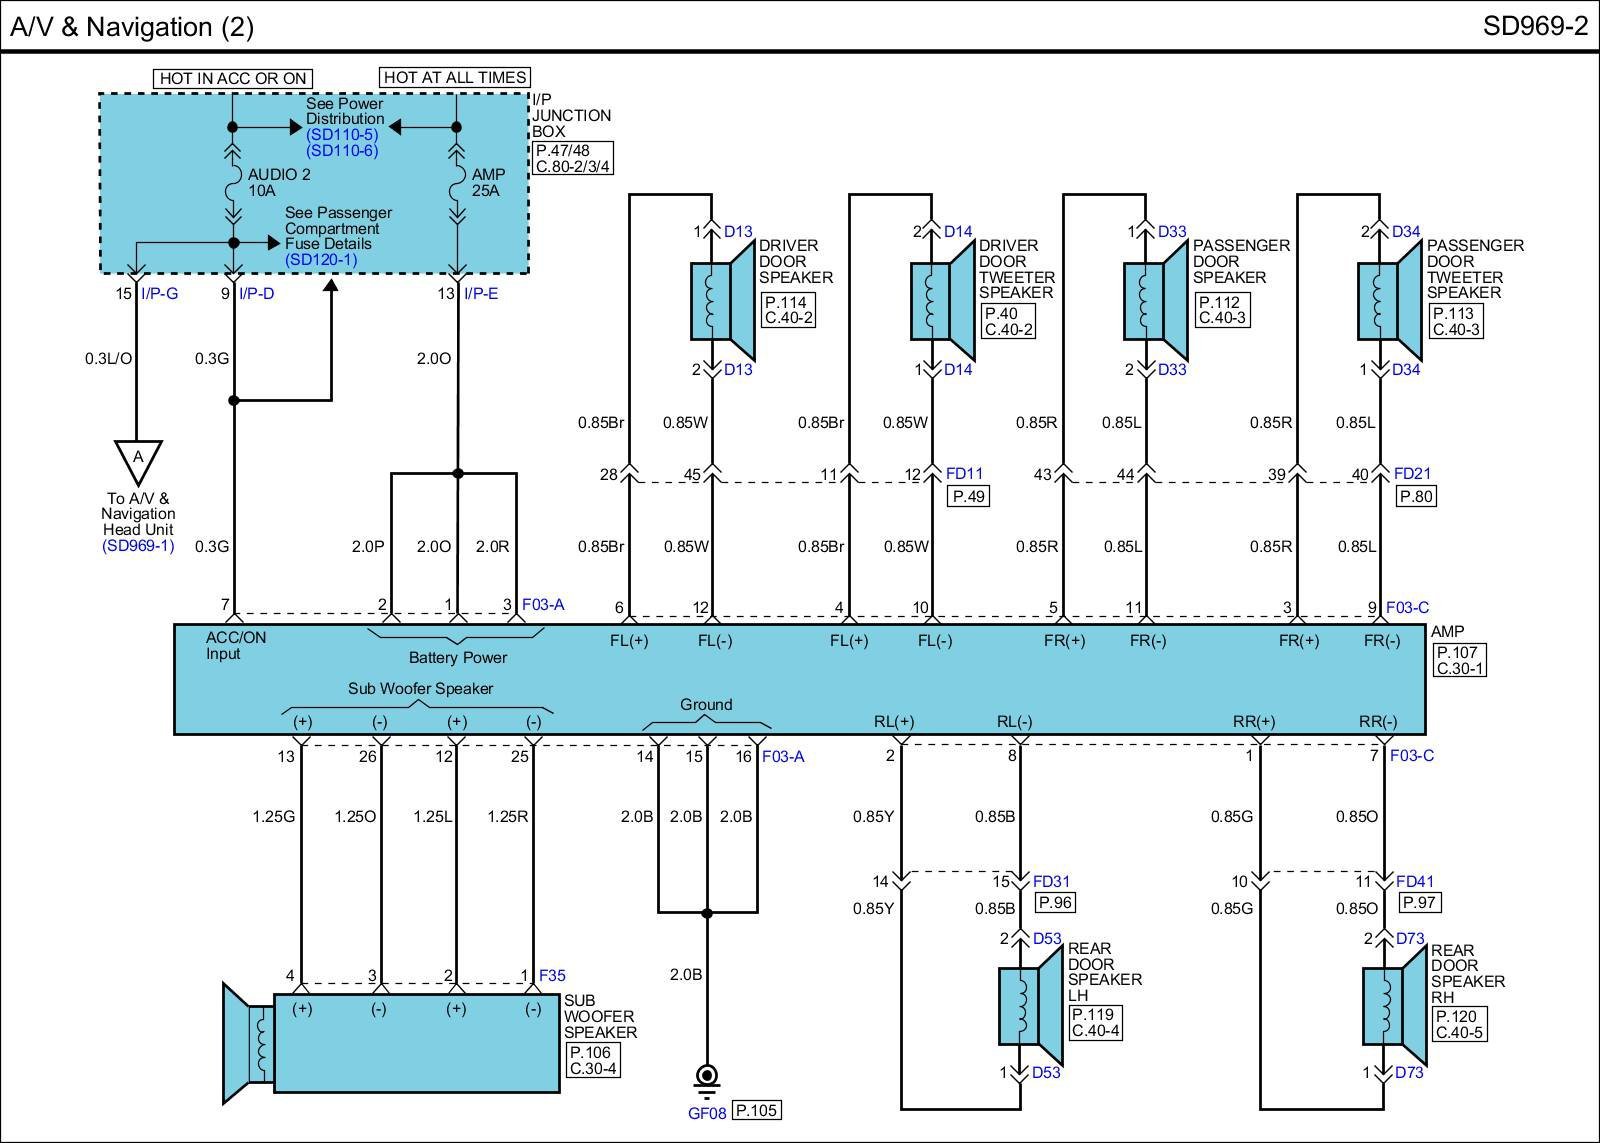Click the RL(+) terminal label
This screenshot has height=1143, width=1600.
click(x=894, y=721)
